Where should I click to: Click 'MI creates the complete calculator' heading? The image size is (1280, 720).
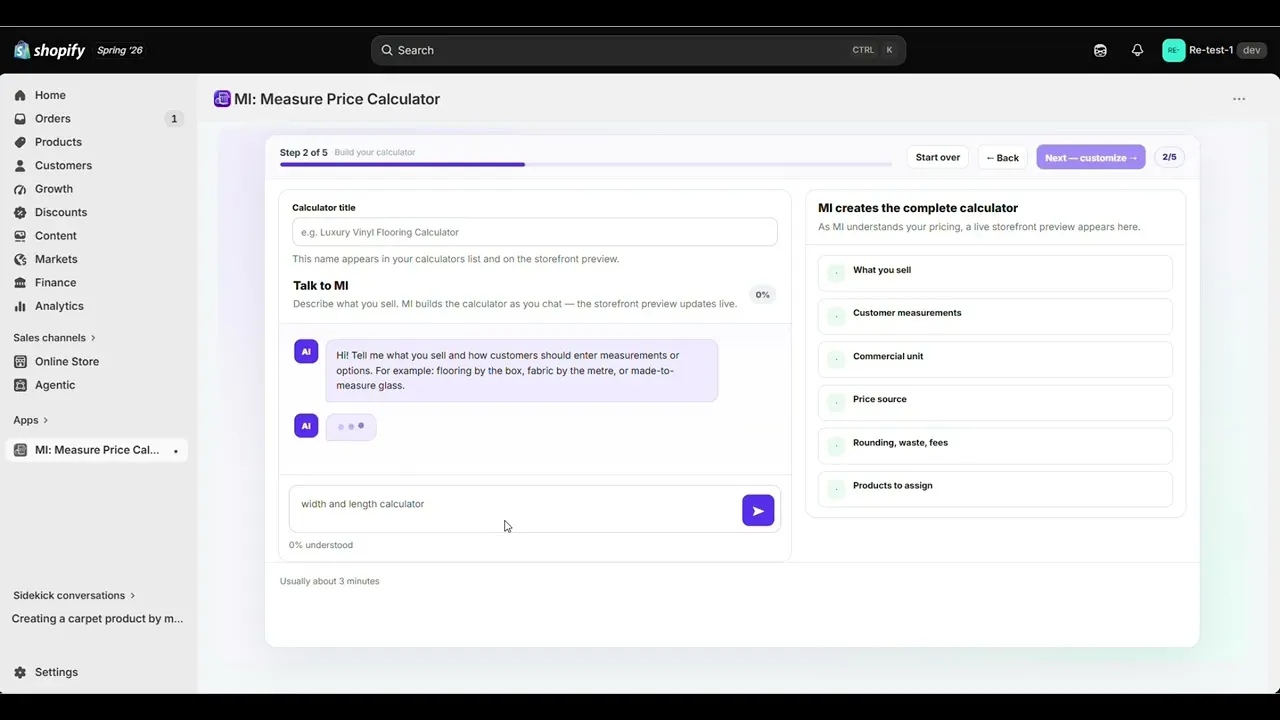[x=918, y=208]
